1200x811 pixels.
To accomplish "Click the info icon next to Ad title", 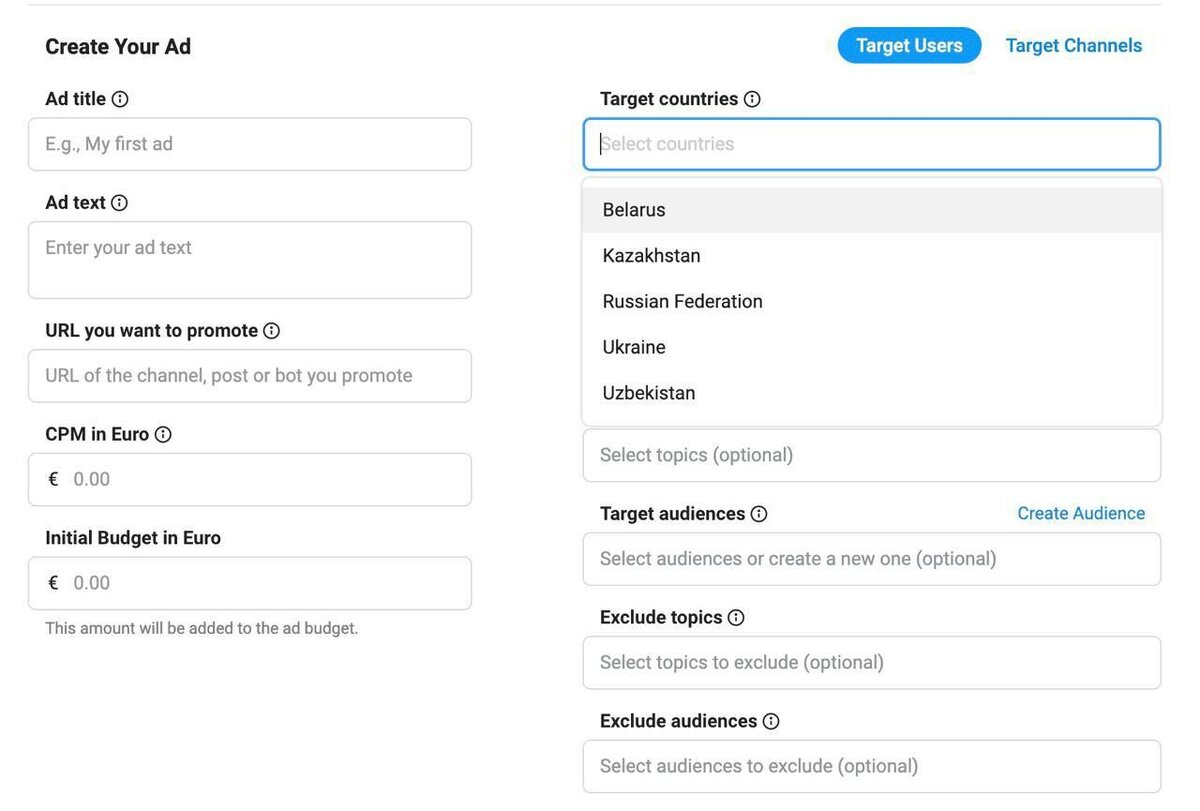I will point(120,99).
